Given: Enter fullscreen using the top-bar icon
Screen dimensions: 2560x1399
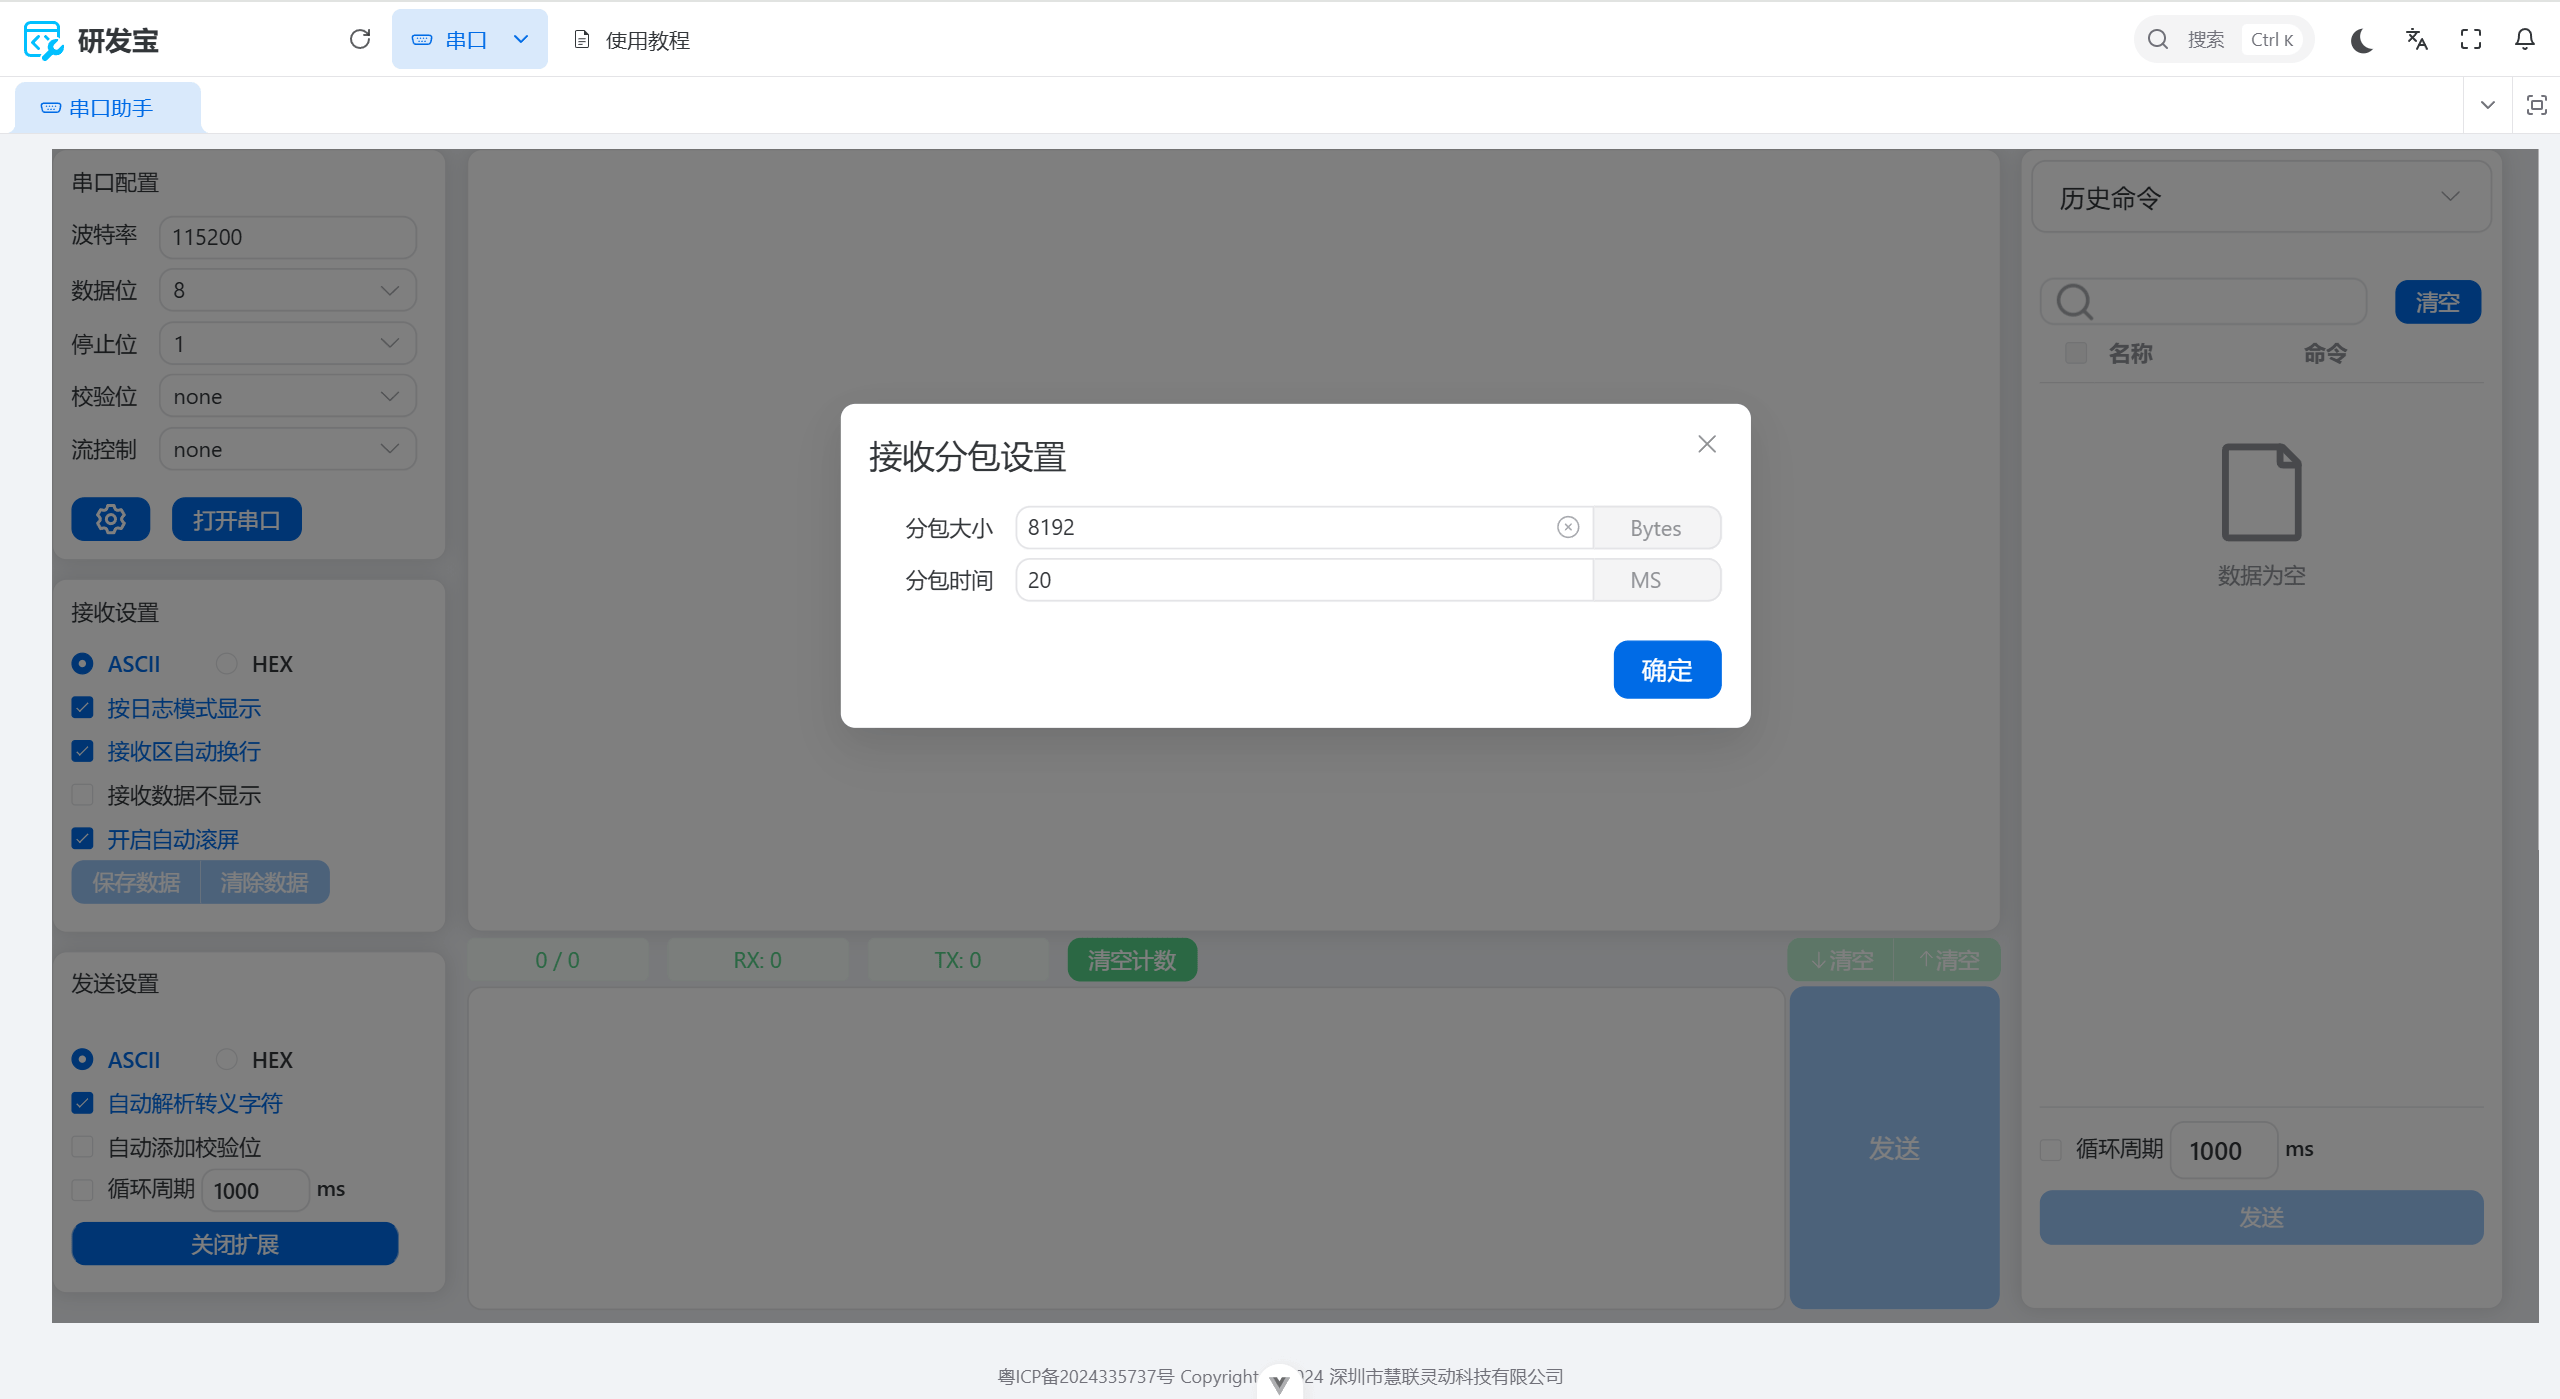Looking at the screenshot, I should click(2470, 40).
